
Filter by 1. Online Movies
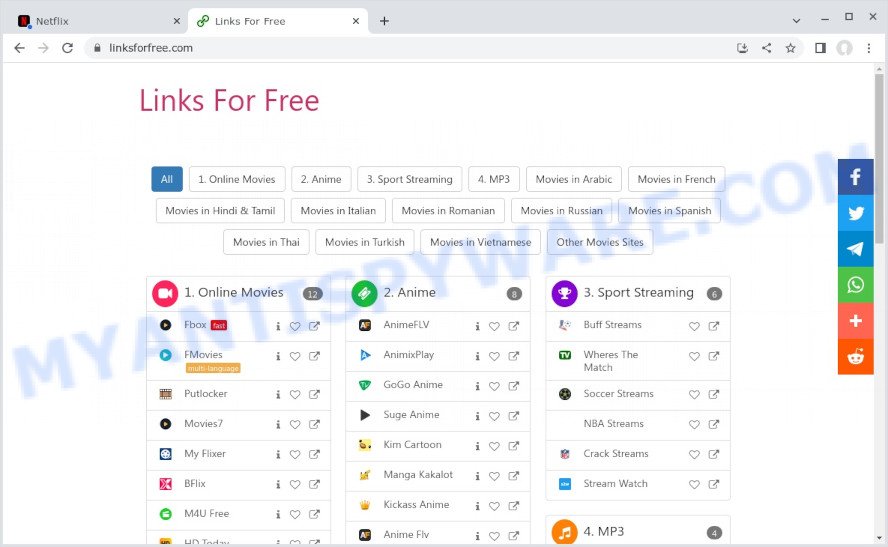click(237, 179)
